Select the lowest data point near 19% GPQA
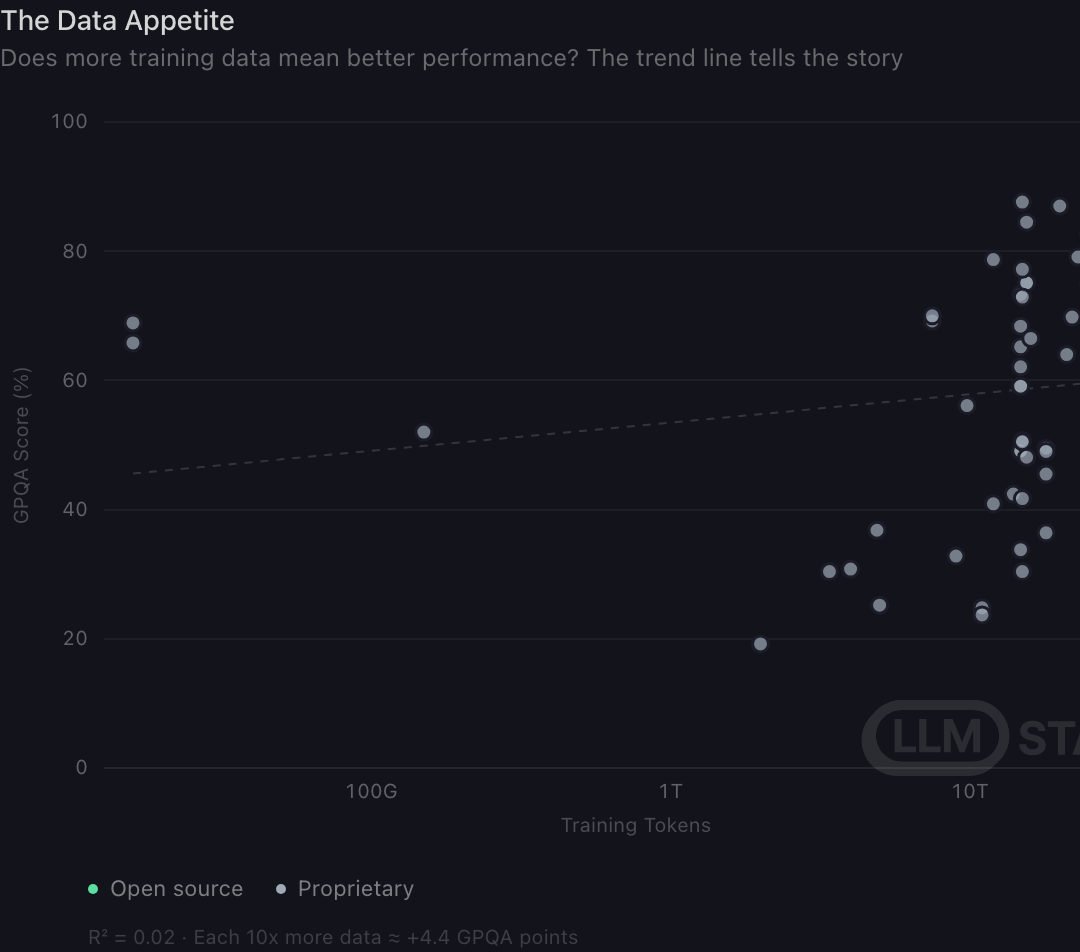The height and width of the screenshot is (952, 1080). [x=760, y=644]
